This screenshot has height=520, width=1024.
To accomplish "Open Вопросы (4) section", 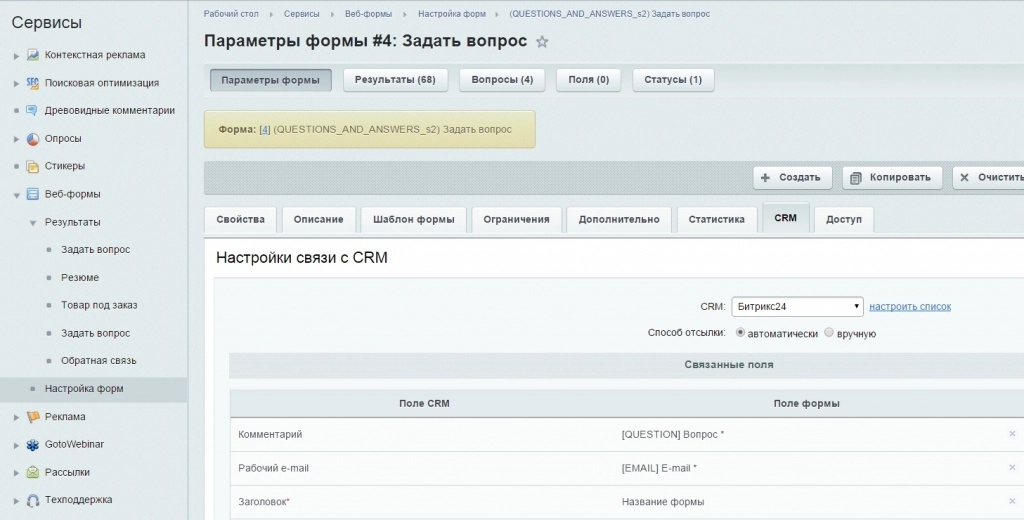I will click(x=502, y=80).
